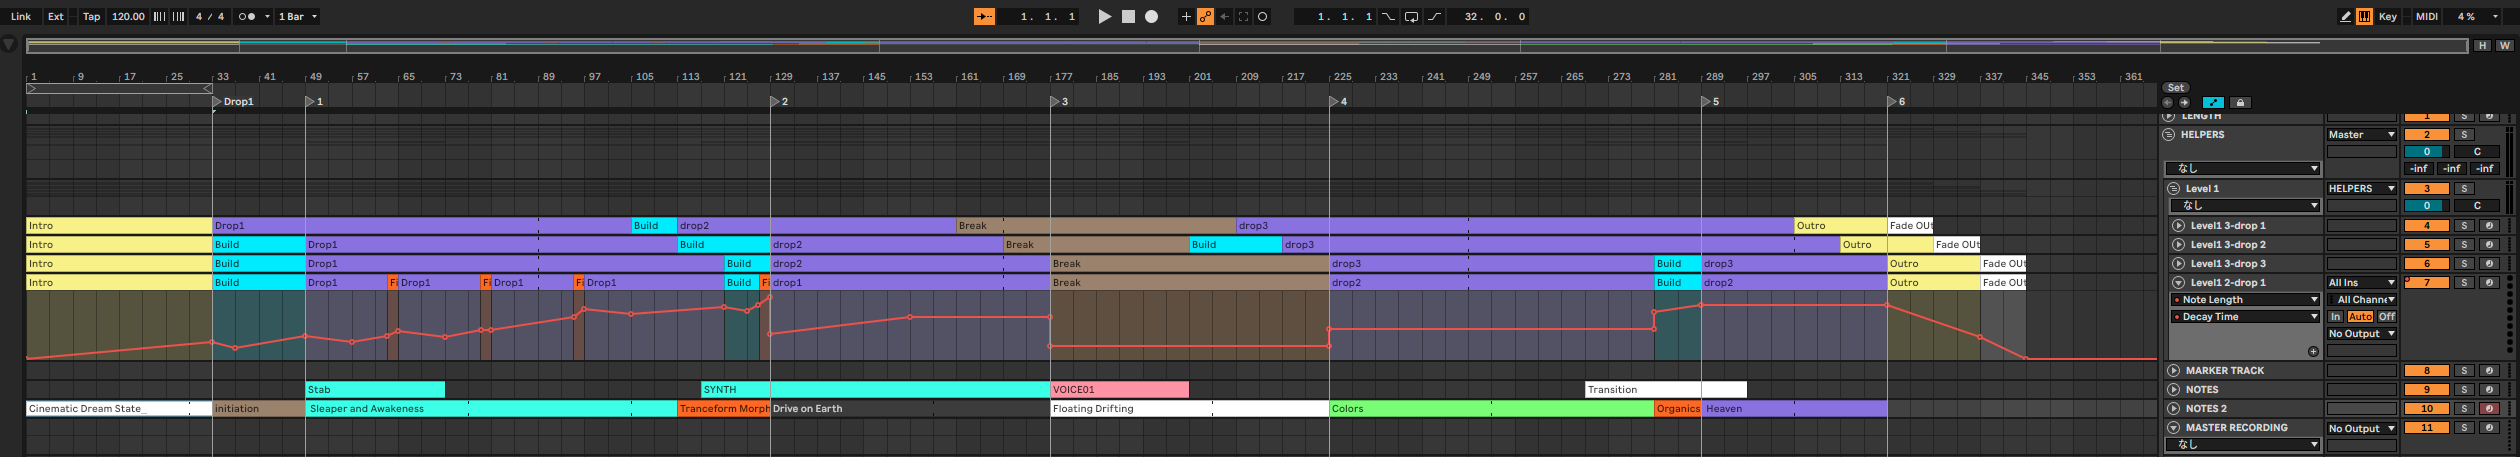Screen dimensions: 2520x457
Task: Click the Set locator button
Action: (x=2176, y=88)
